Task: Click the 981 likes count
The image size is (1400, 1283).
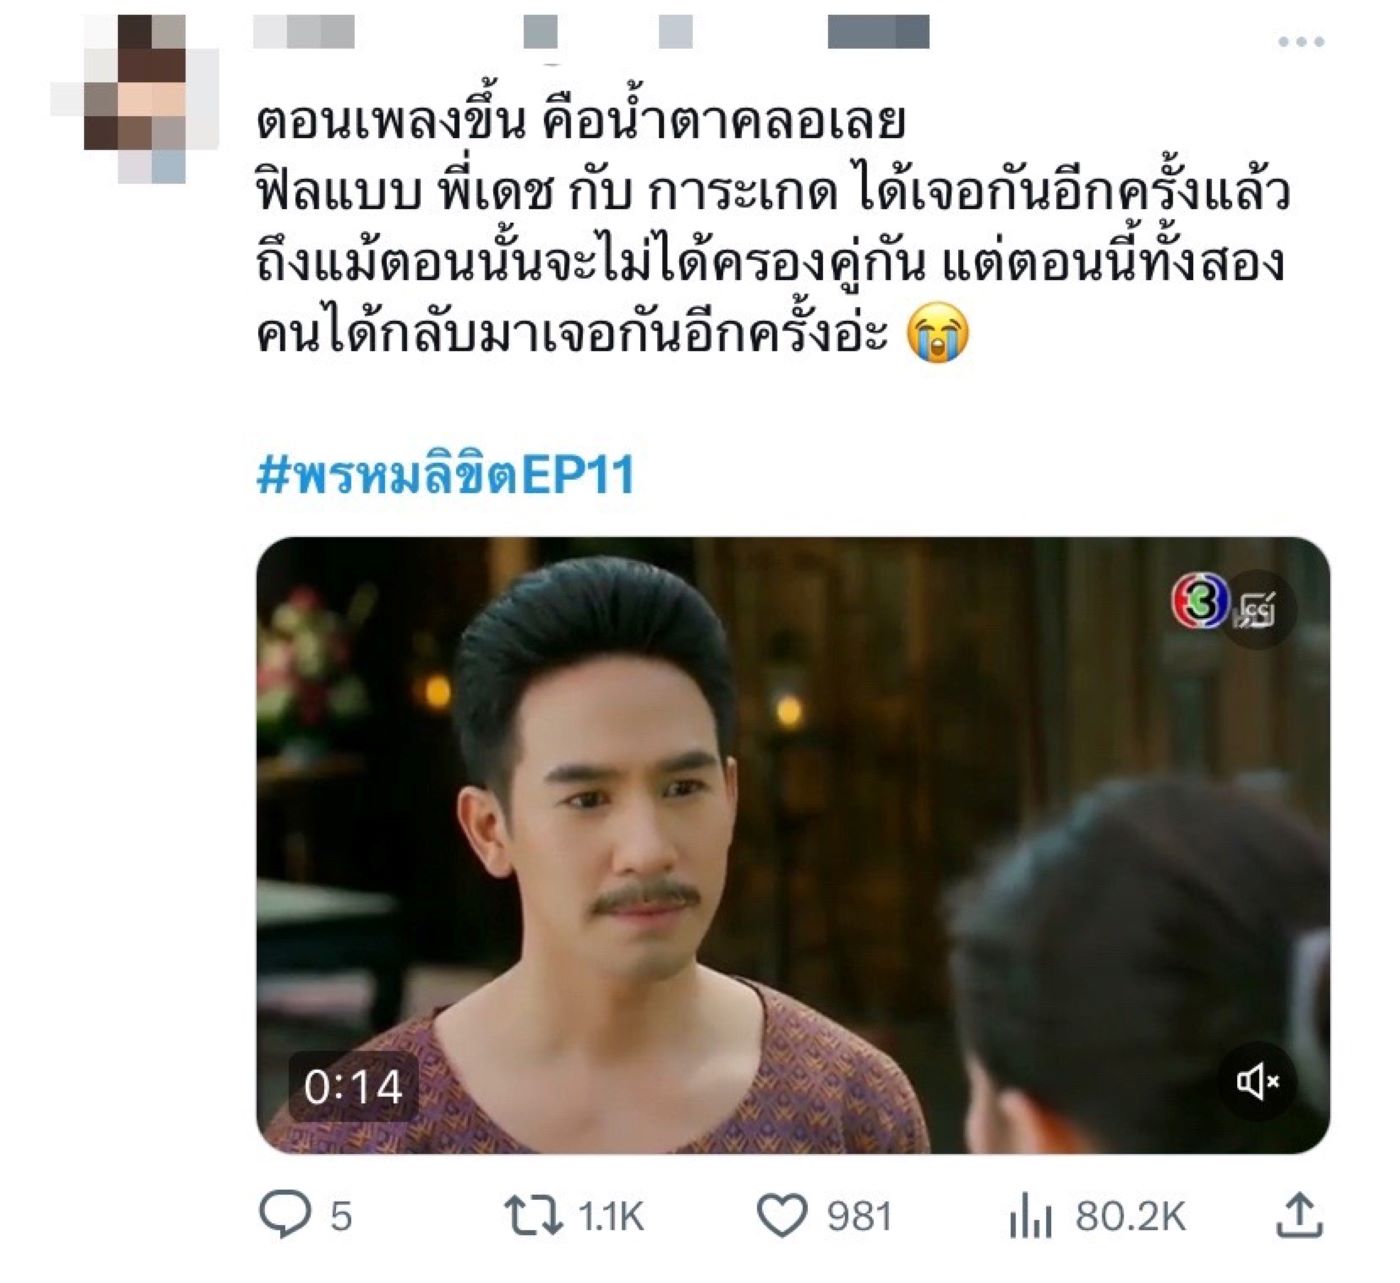Action: (x=859, y=1217)
